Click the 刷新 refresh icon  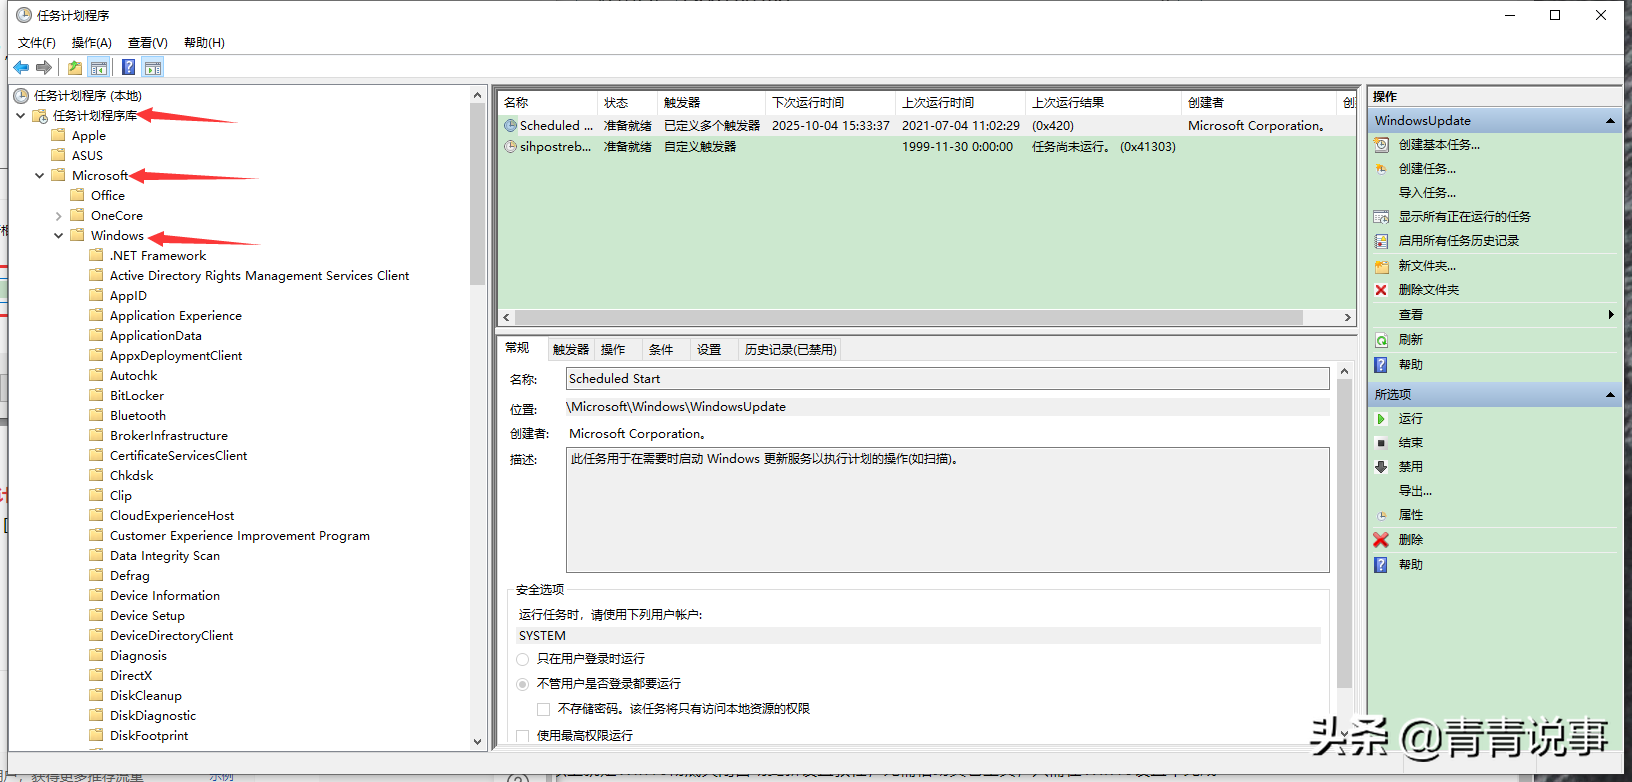1381,340
